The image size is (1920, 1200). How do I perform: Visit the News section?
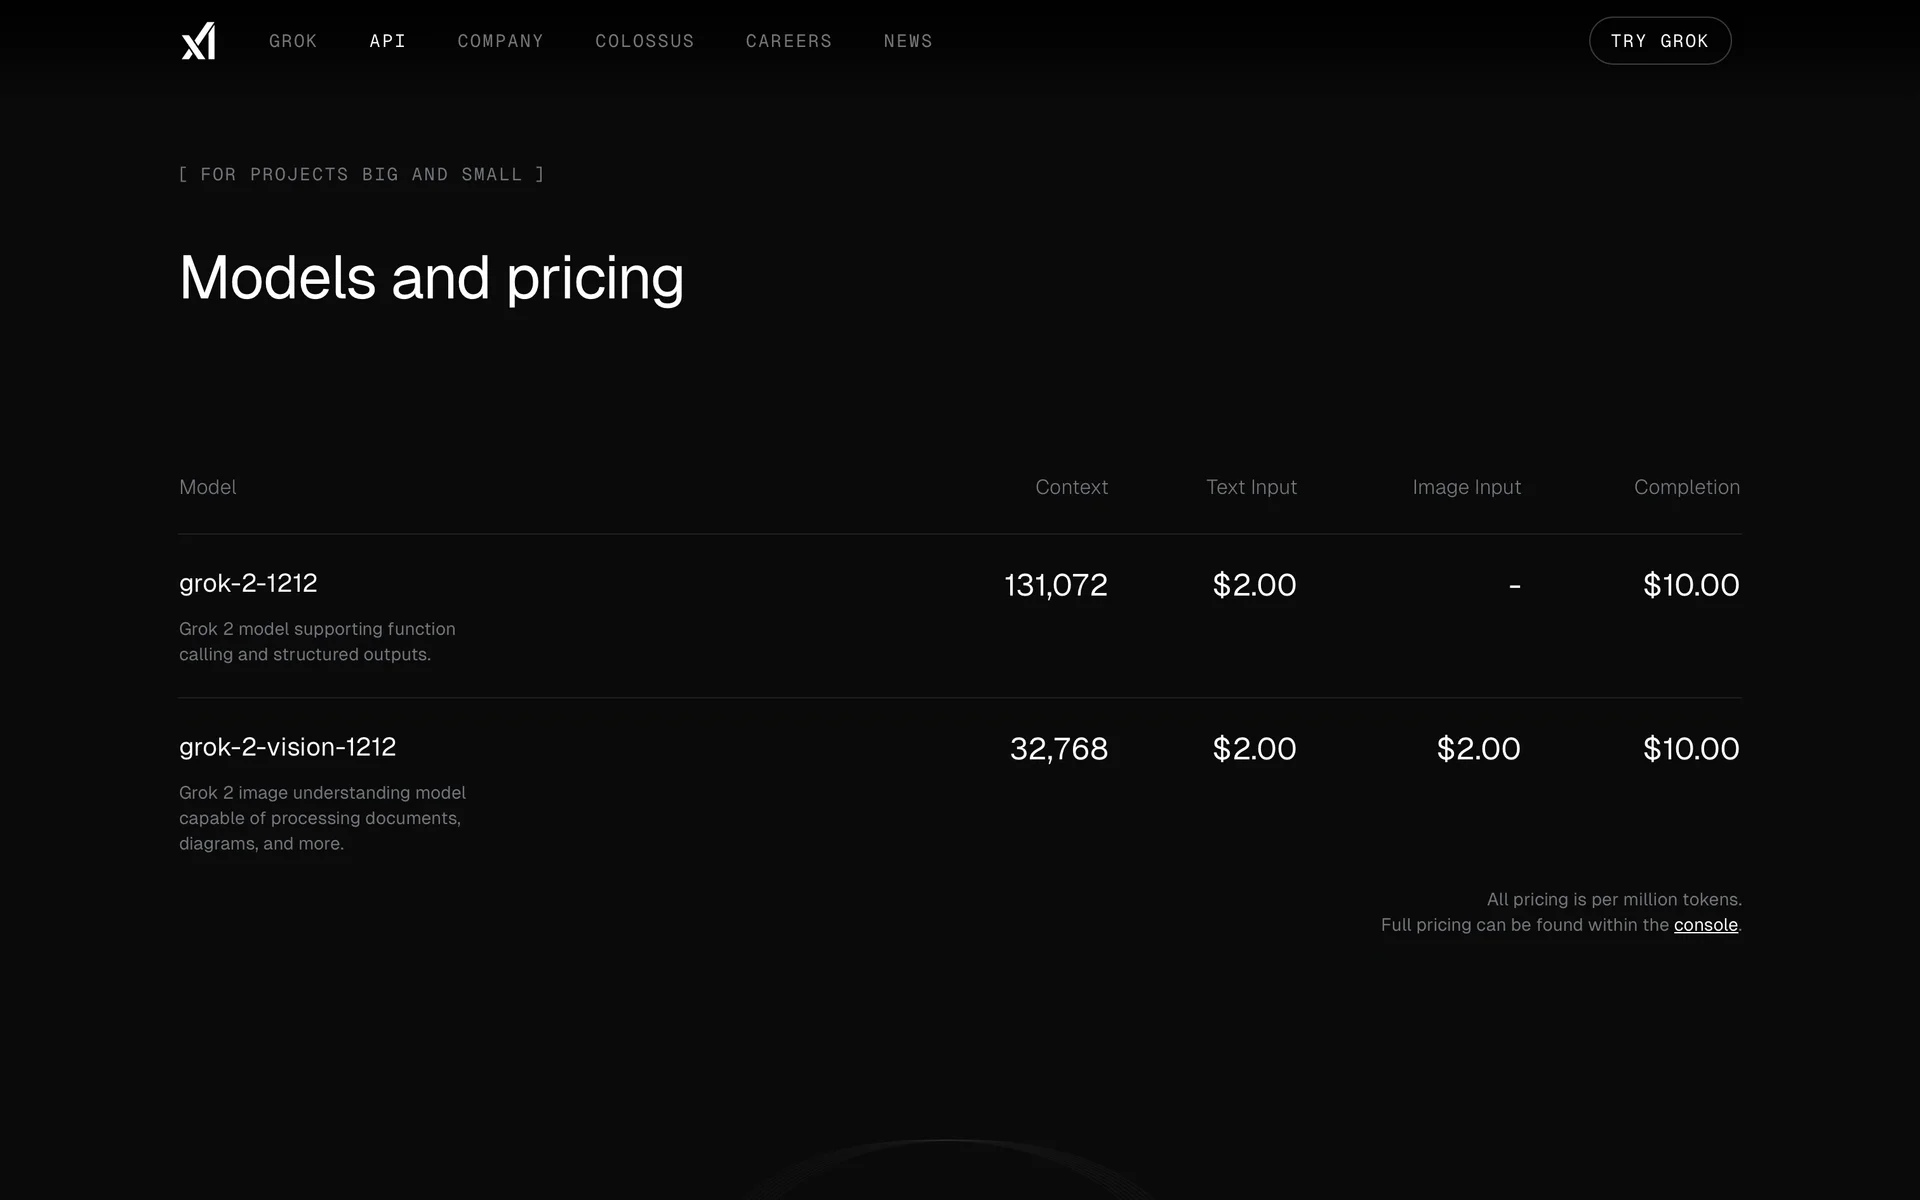(908, 41)
